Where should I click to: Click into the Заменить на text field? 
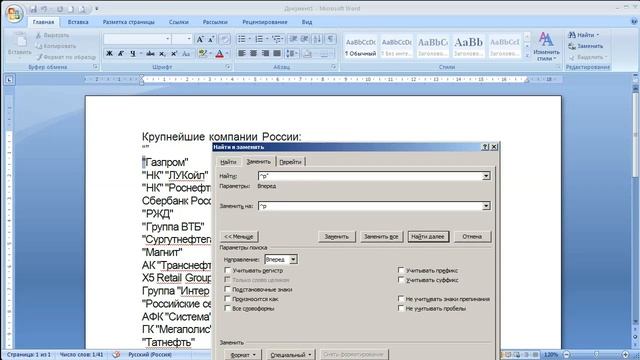[x=370, y=206]
